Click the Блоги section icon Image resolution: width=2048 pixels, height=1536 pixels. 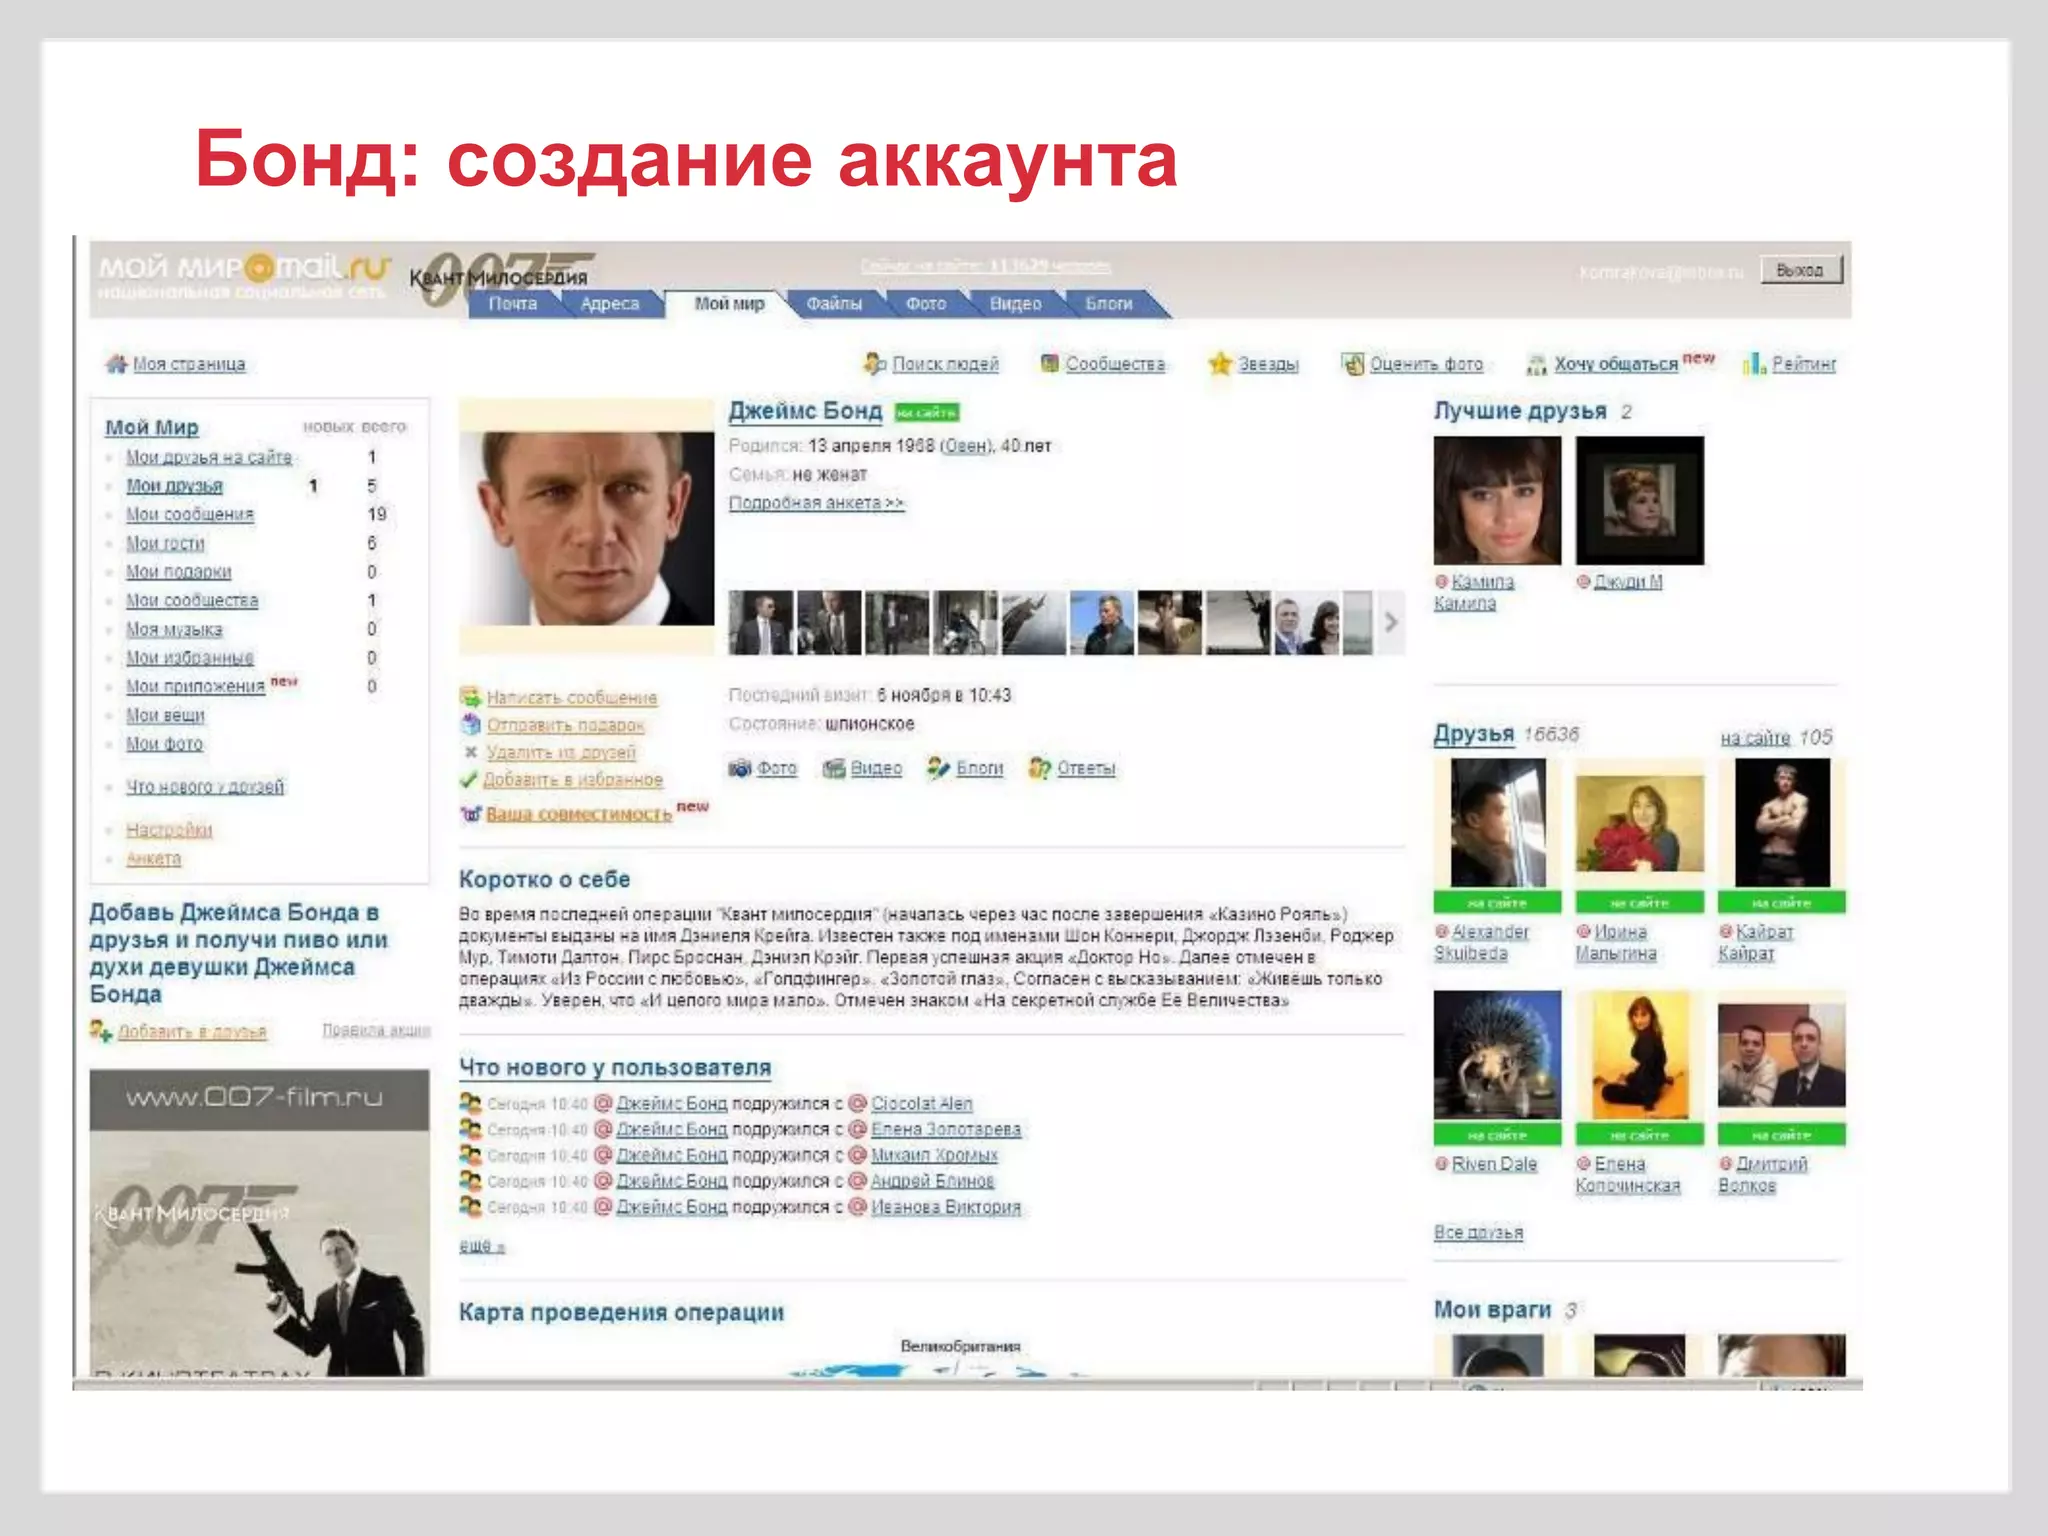[x=938, y=768]
